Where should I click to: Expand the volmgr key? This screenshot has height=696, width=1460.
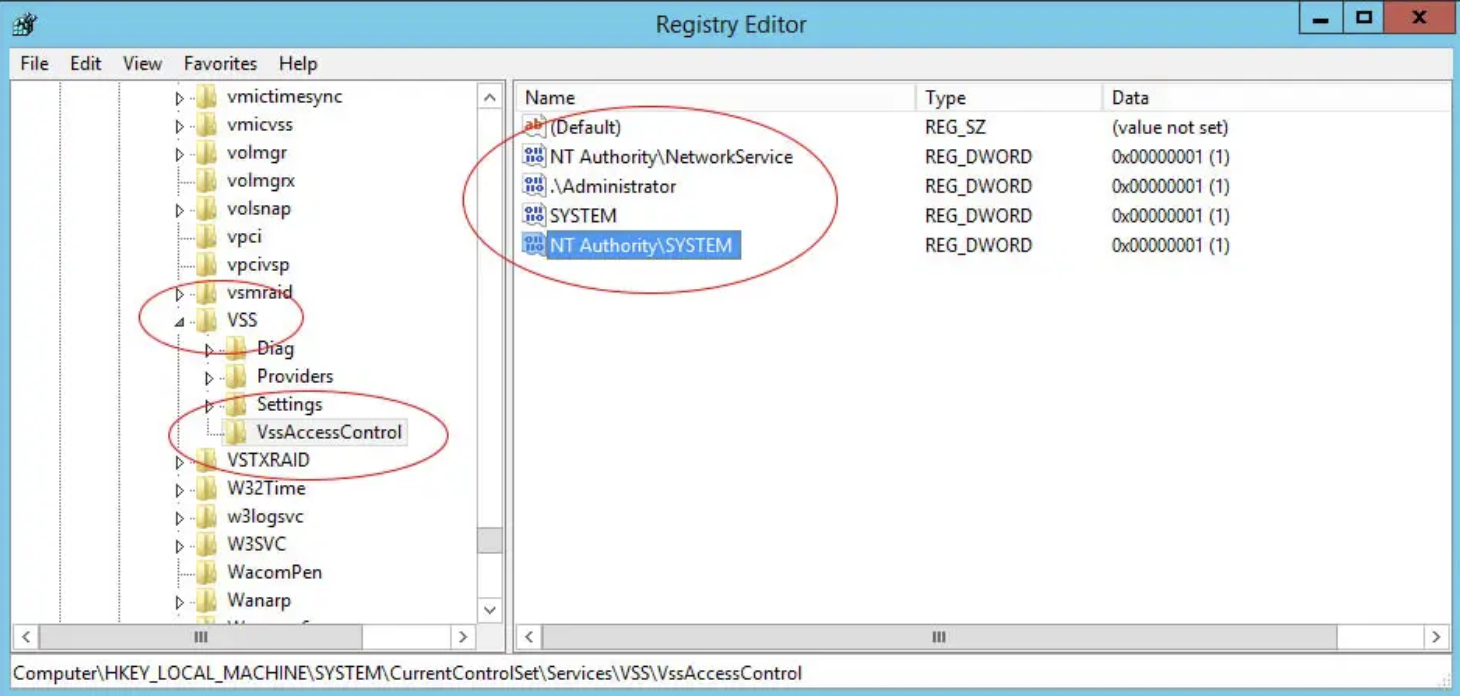tap(180, 154)
